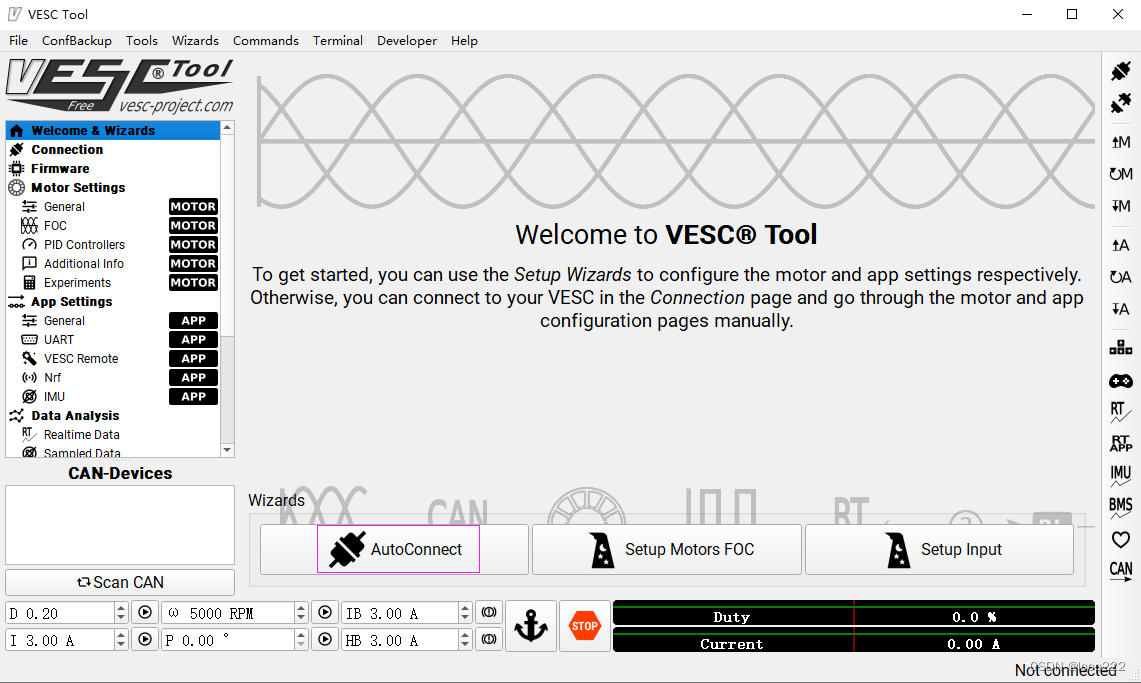Open the Tools menu
The width and height of the screenshot is (1141, 683).
pyautogui.click(x=141, y=41)
